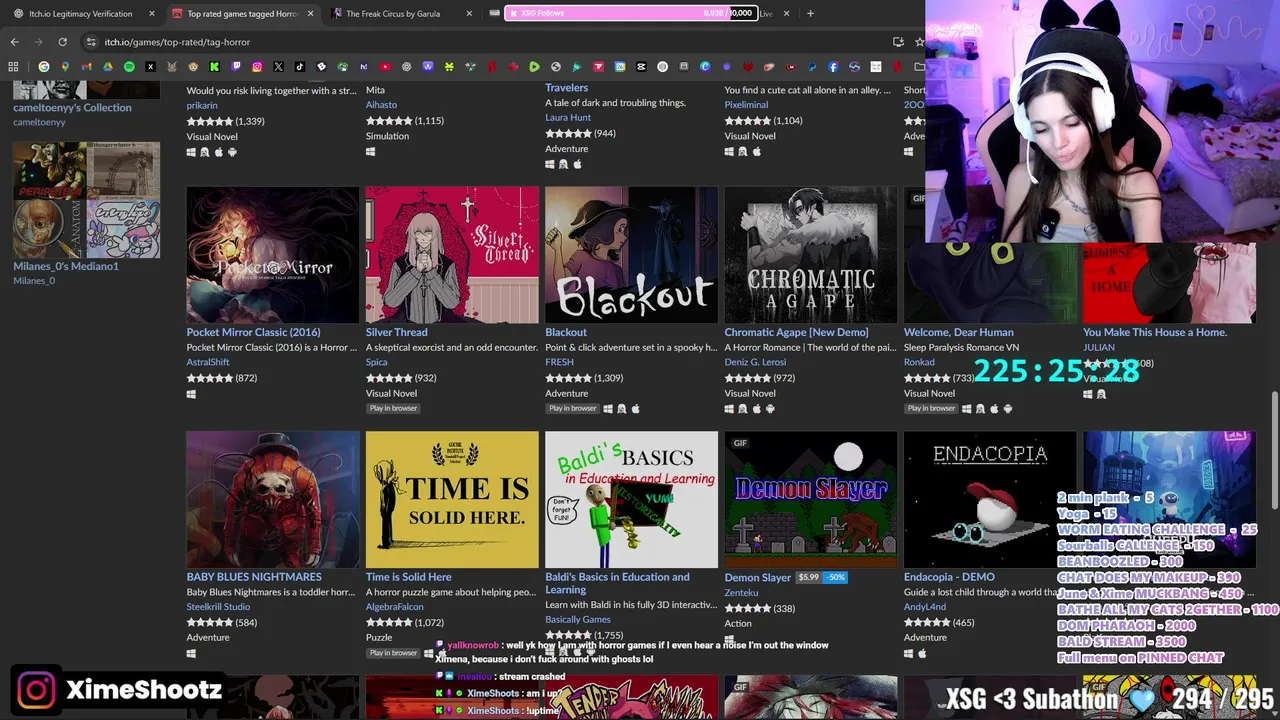Open the TikTok bookmark icon
The image size is (1280, 720).
click(300, 67)
